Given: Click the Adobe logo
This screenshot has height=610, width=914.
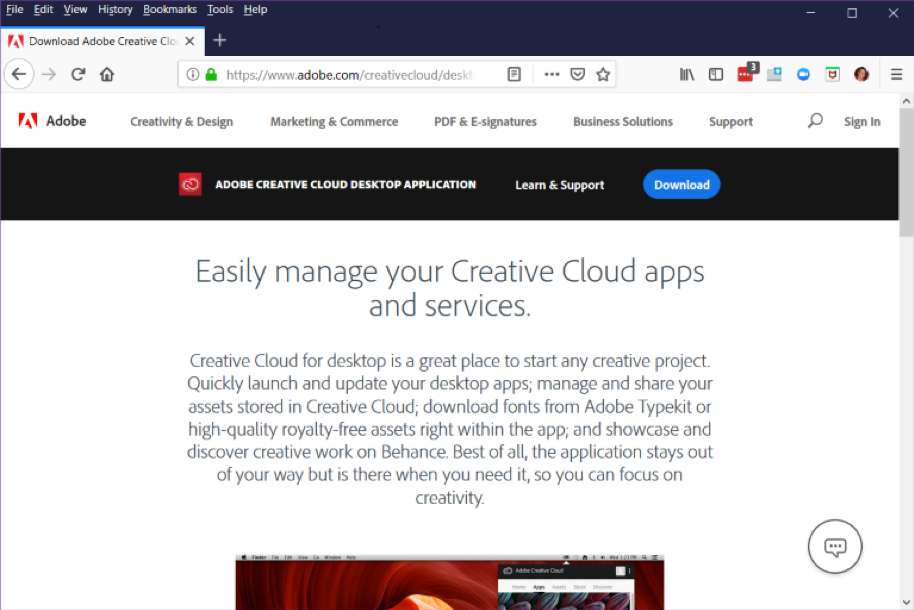Looking at the screenshot, I should point(28,121).
